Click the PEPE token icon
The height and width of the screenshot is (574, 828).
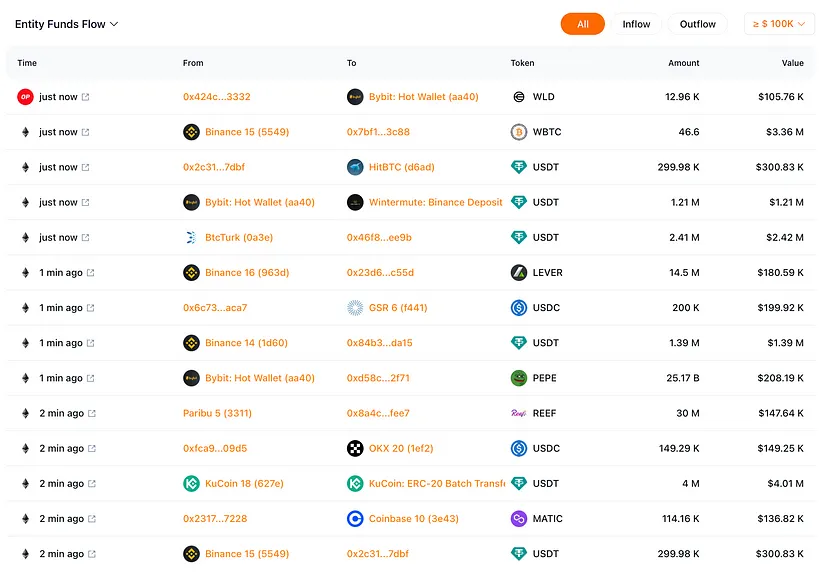(x=518, y=378)
